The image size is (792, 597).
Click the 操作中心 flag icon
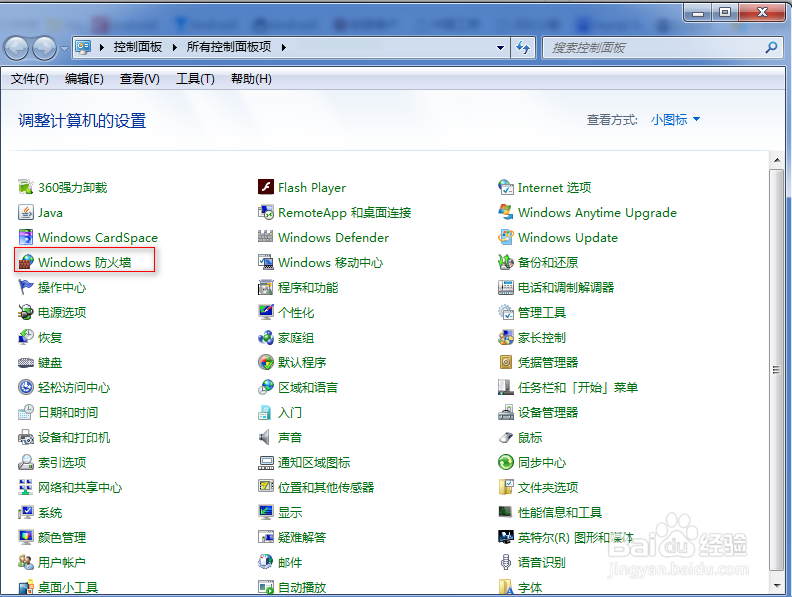click(26, 287)
